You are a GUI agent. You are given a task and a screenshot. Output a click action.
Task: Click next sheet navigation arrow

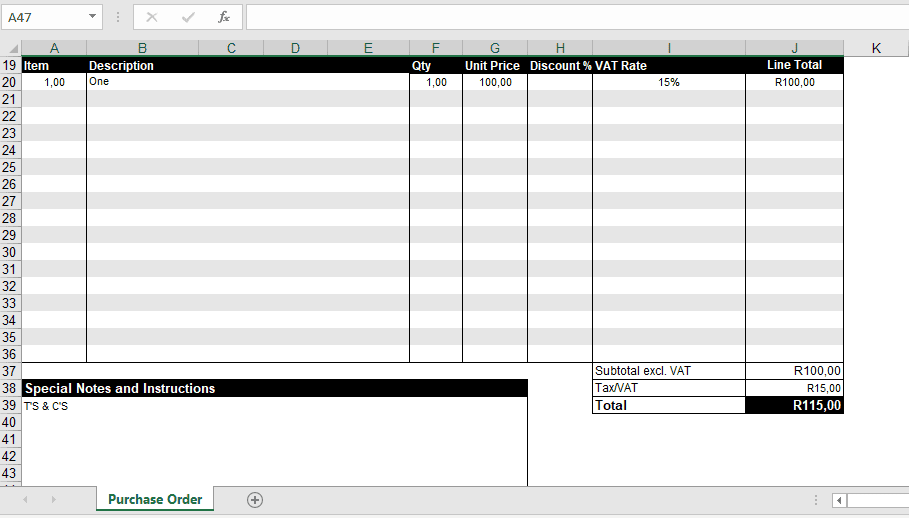tap(53, 500)
